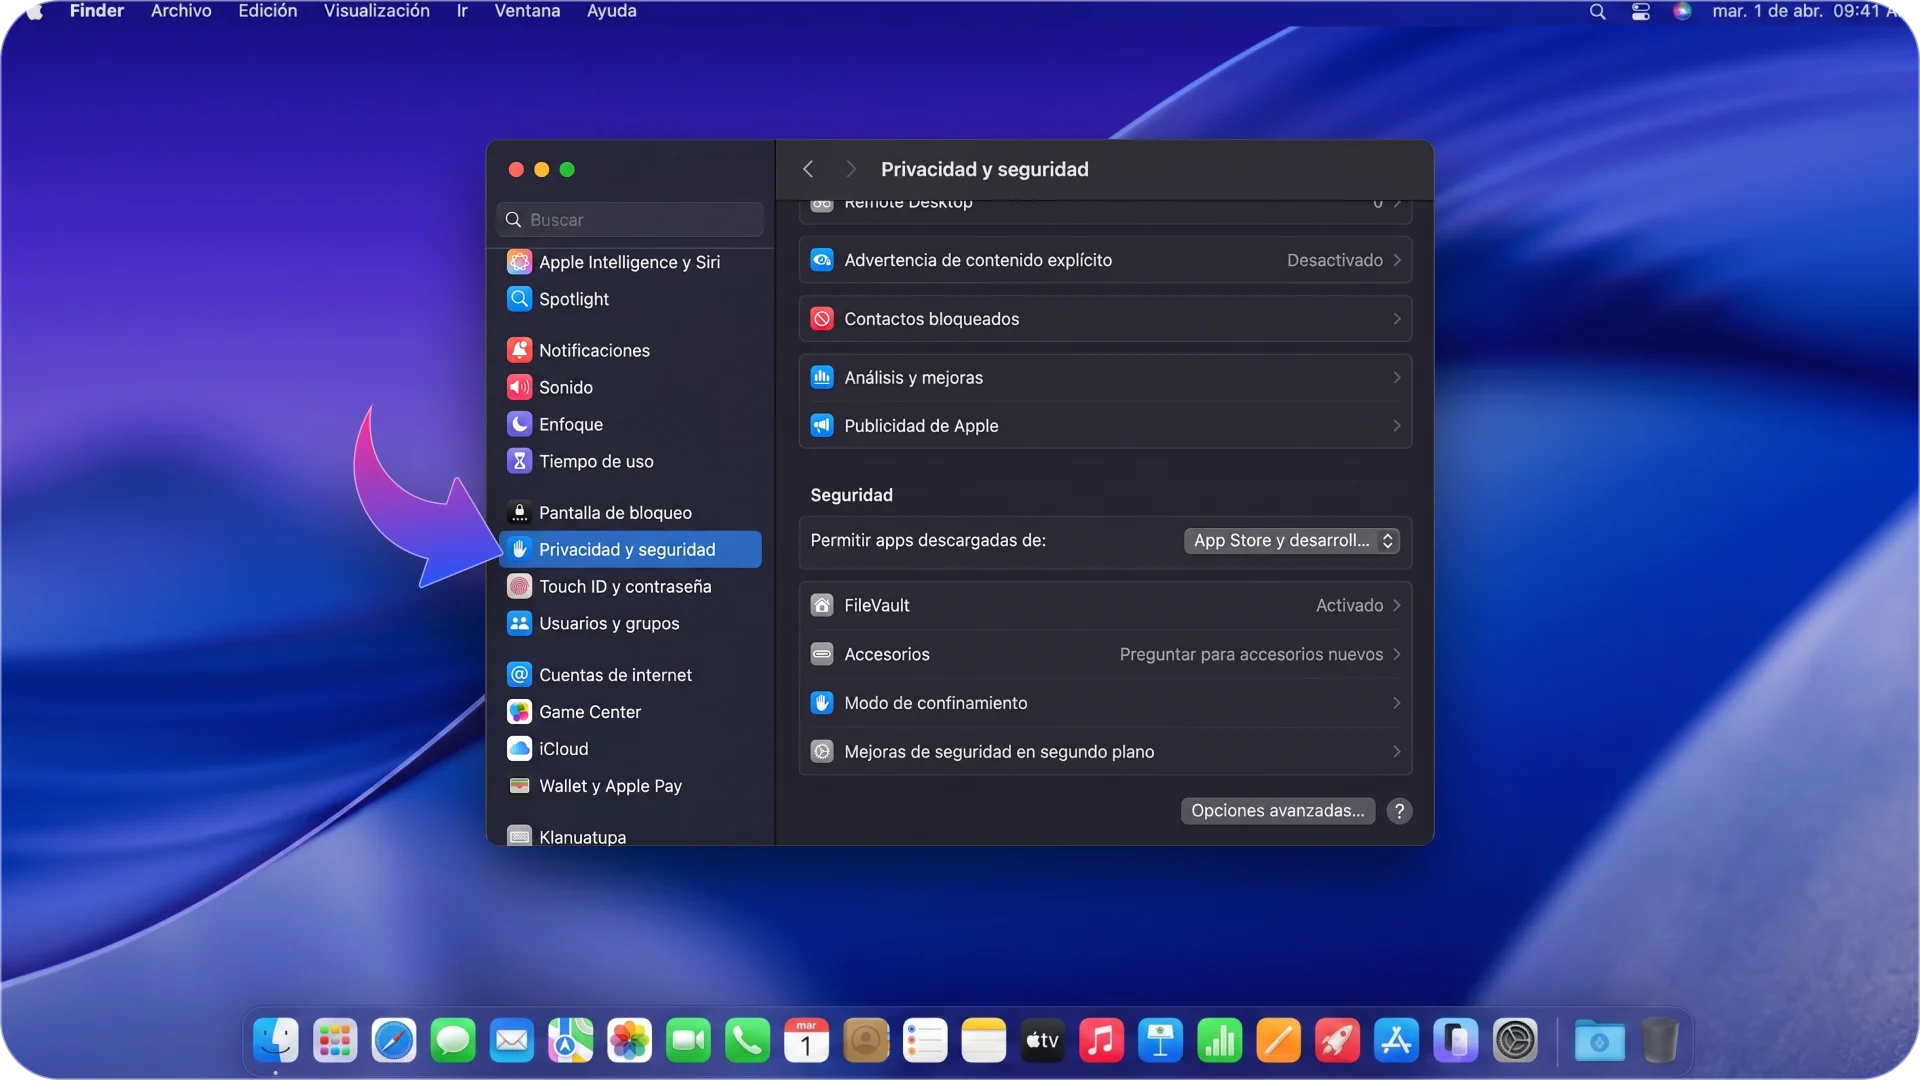Open the Visualización menu
Screen dimensions: 1920x1080
coord(376,11)
